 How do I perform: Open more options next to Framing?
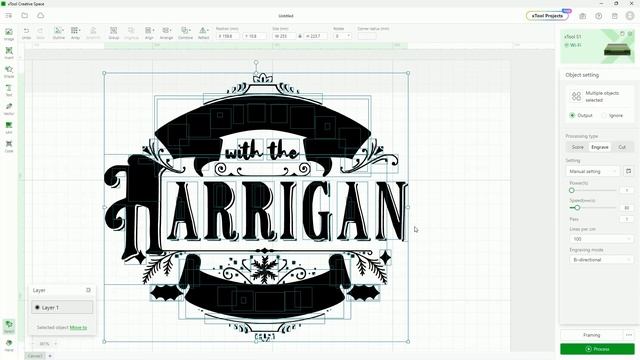tap(629, 335)
